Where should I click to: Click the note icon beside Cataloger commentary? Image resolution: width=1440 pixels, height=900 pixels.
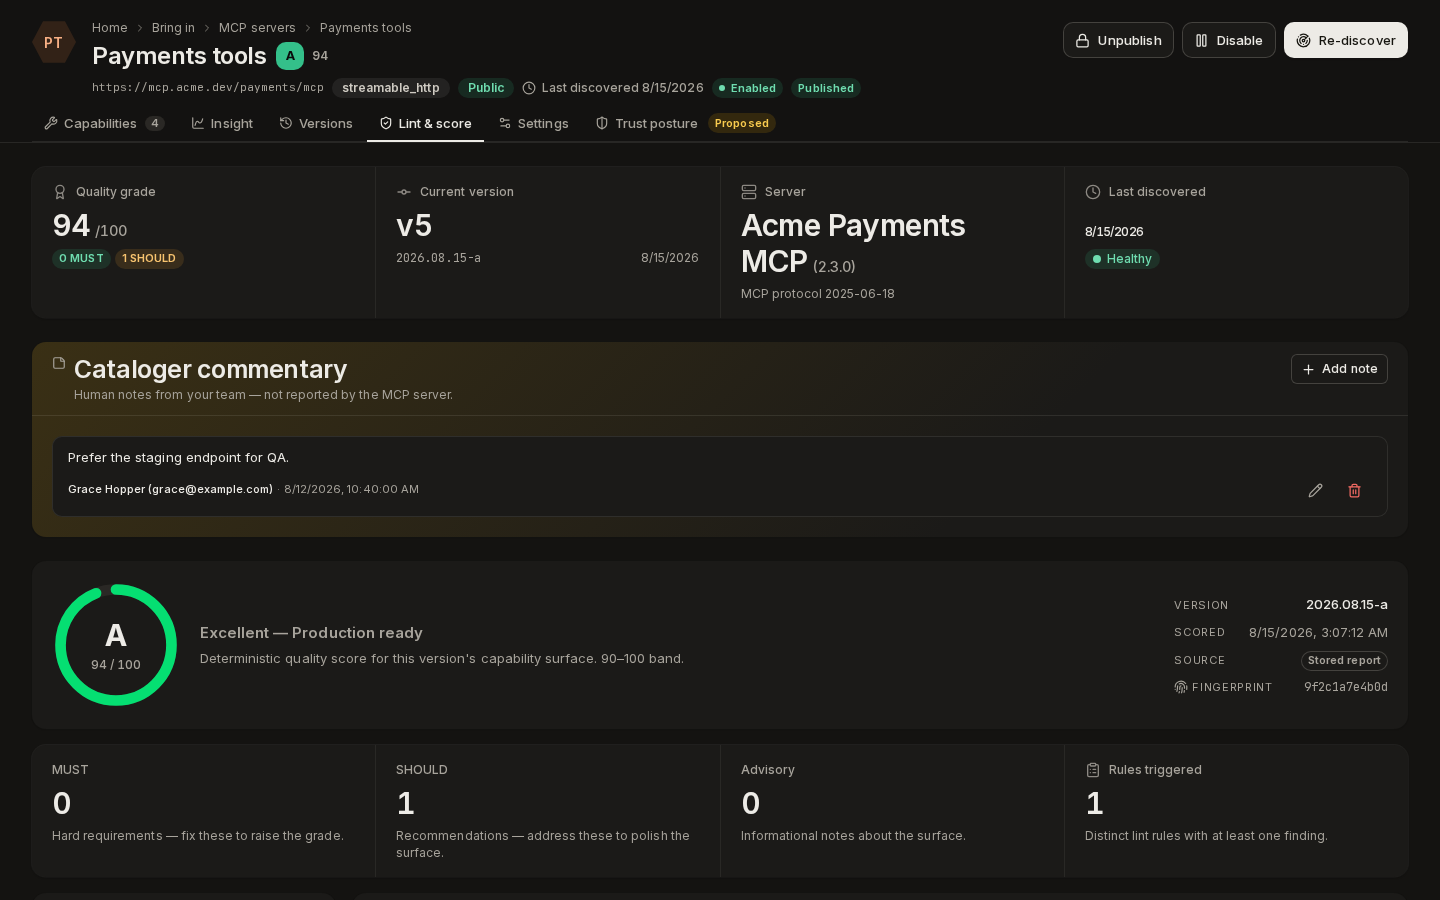point(59,363)
